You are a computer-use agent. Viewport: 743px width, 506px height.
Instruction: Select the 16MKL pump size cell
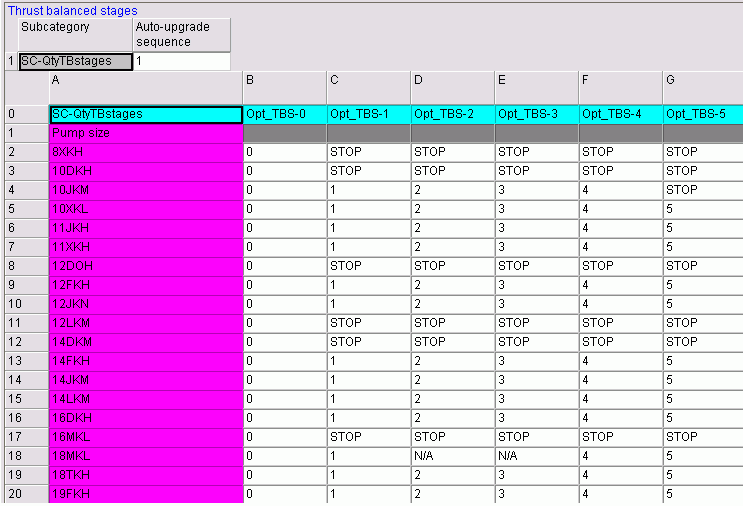[146, 437]
